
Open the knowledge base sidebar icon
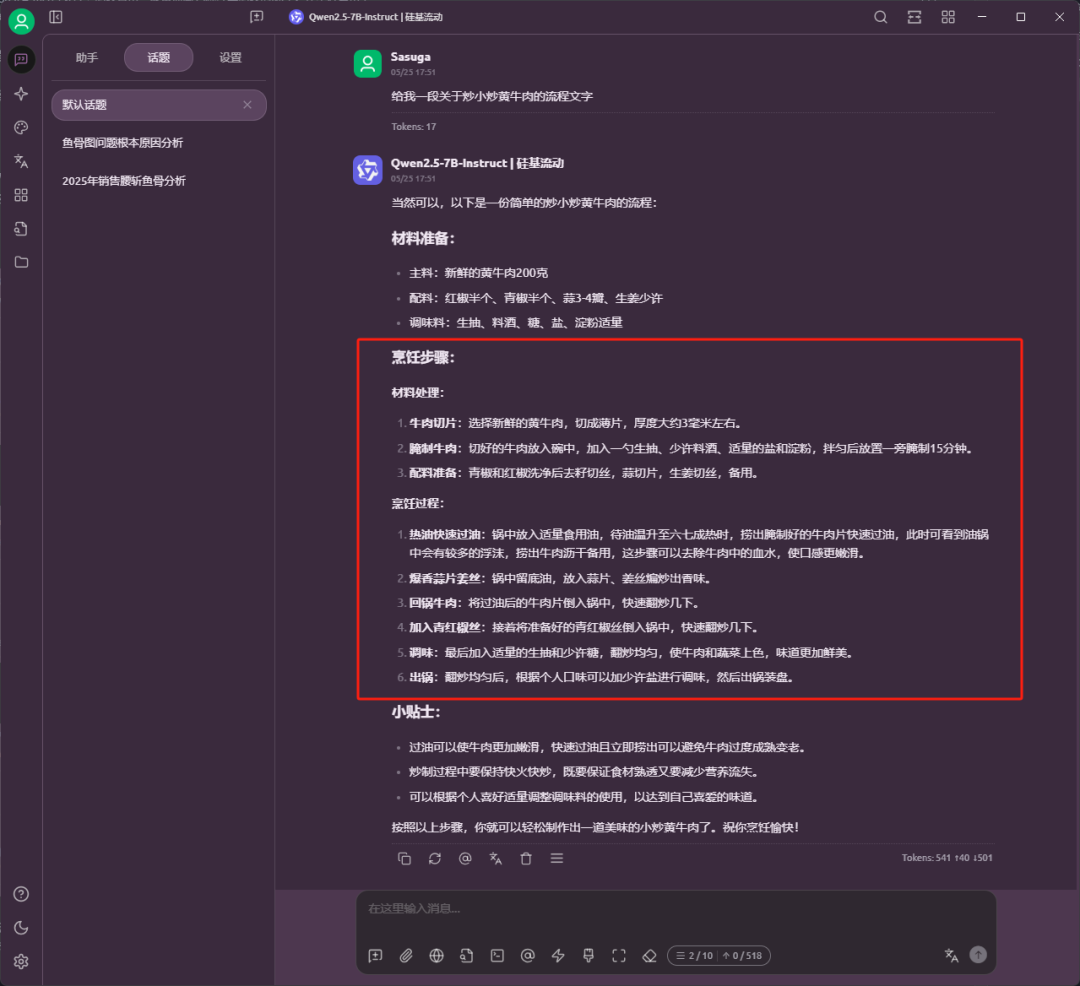[21, 229]
